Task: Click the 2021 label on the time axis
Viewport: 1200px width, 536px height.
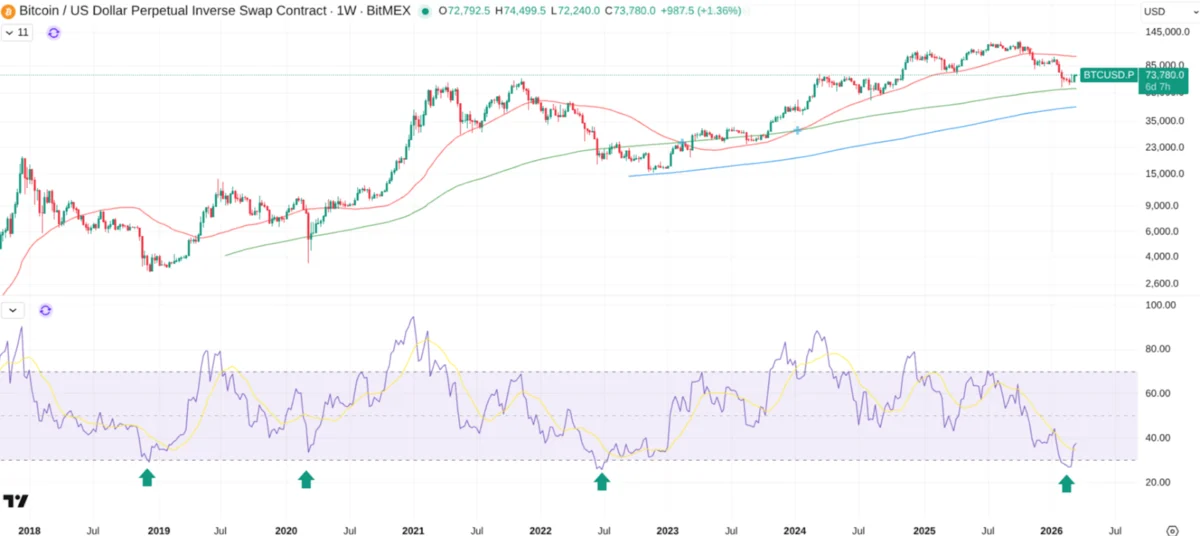Action: (x=414, y=530)
